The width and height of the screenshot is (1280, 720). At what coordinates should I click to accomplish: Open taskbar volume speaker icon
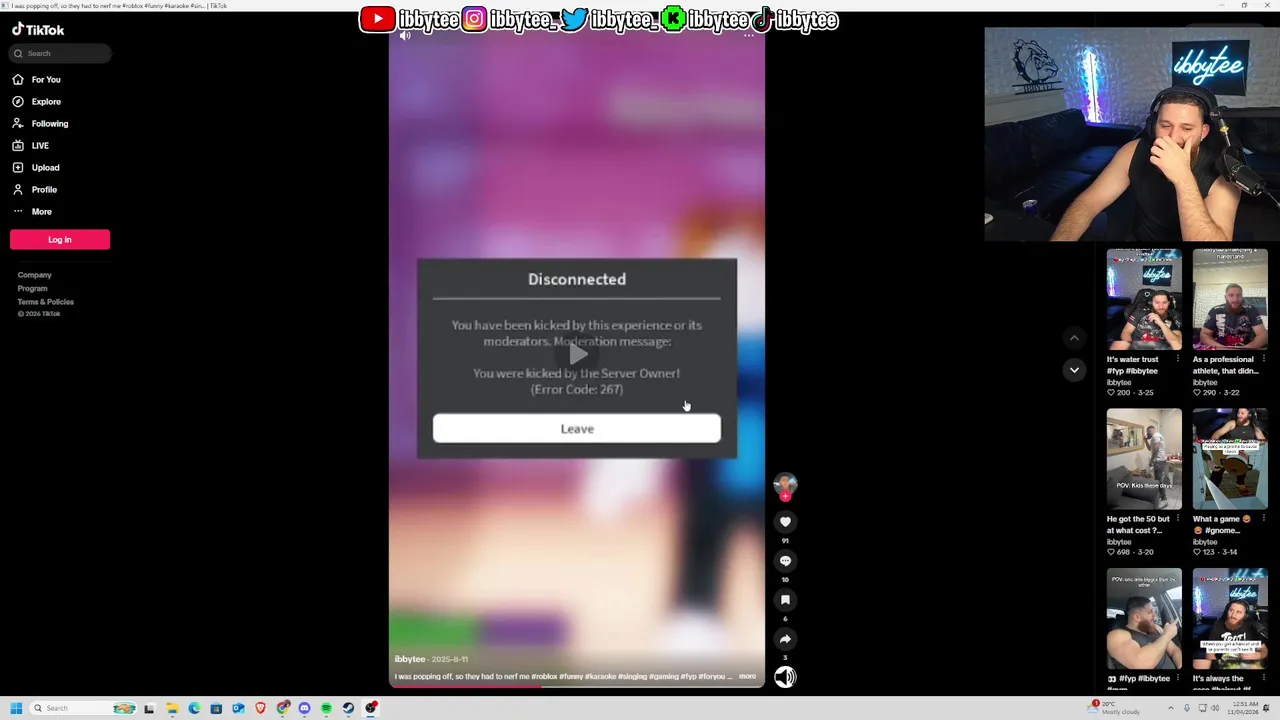click(x=1215, y=708)
